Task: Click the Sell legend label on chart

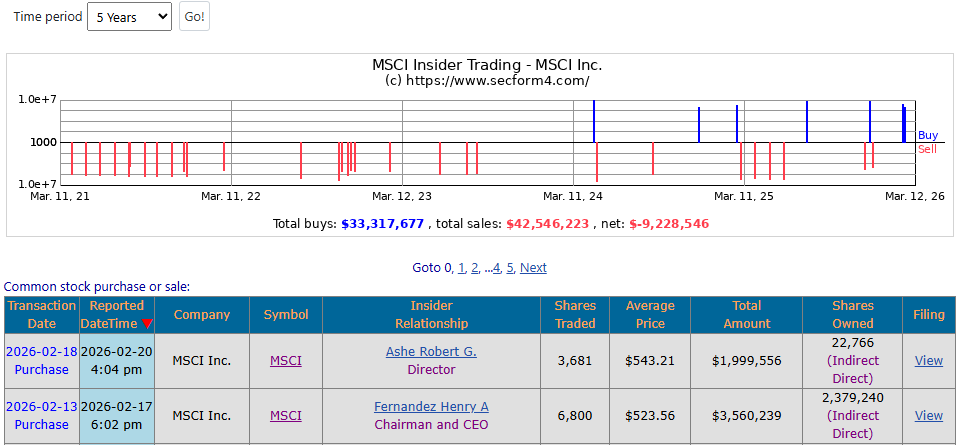Action: pyautogui.click(x=927, y=149)
